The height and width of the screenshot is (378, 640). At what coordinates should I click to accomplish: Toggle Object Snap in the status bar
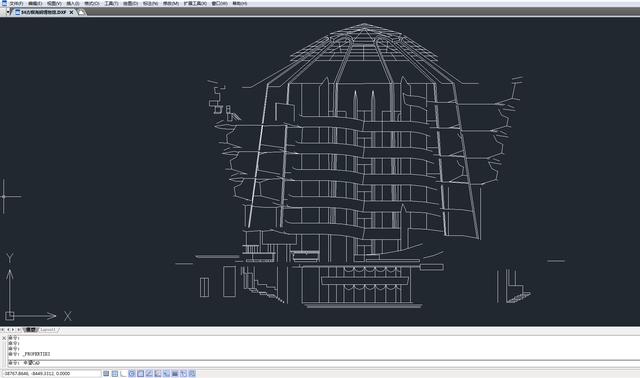140,374
